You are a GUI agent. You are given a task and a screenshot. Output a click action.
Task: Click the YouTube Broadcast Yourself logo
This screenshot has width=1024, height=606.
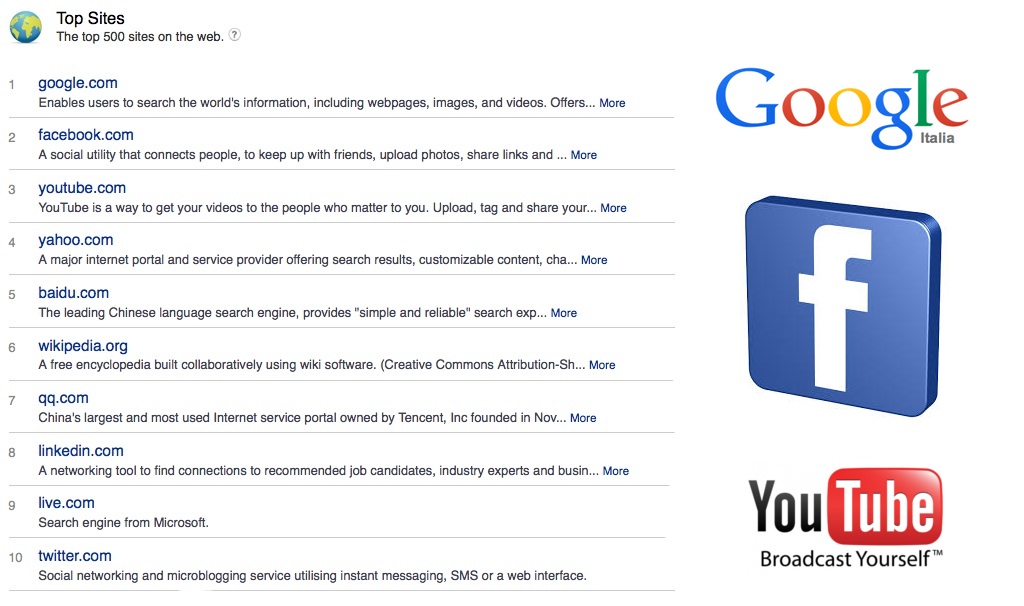[846, 517]
